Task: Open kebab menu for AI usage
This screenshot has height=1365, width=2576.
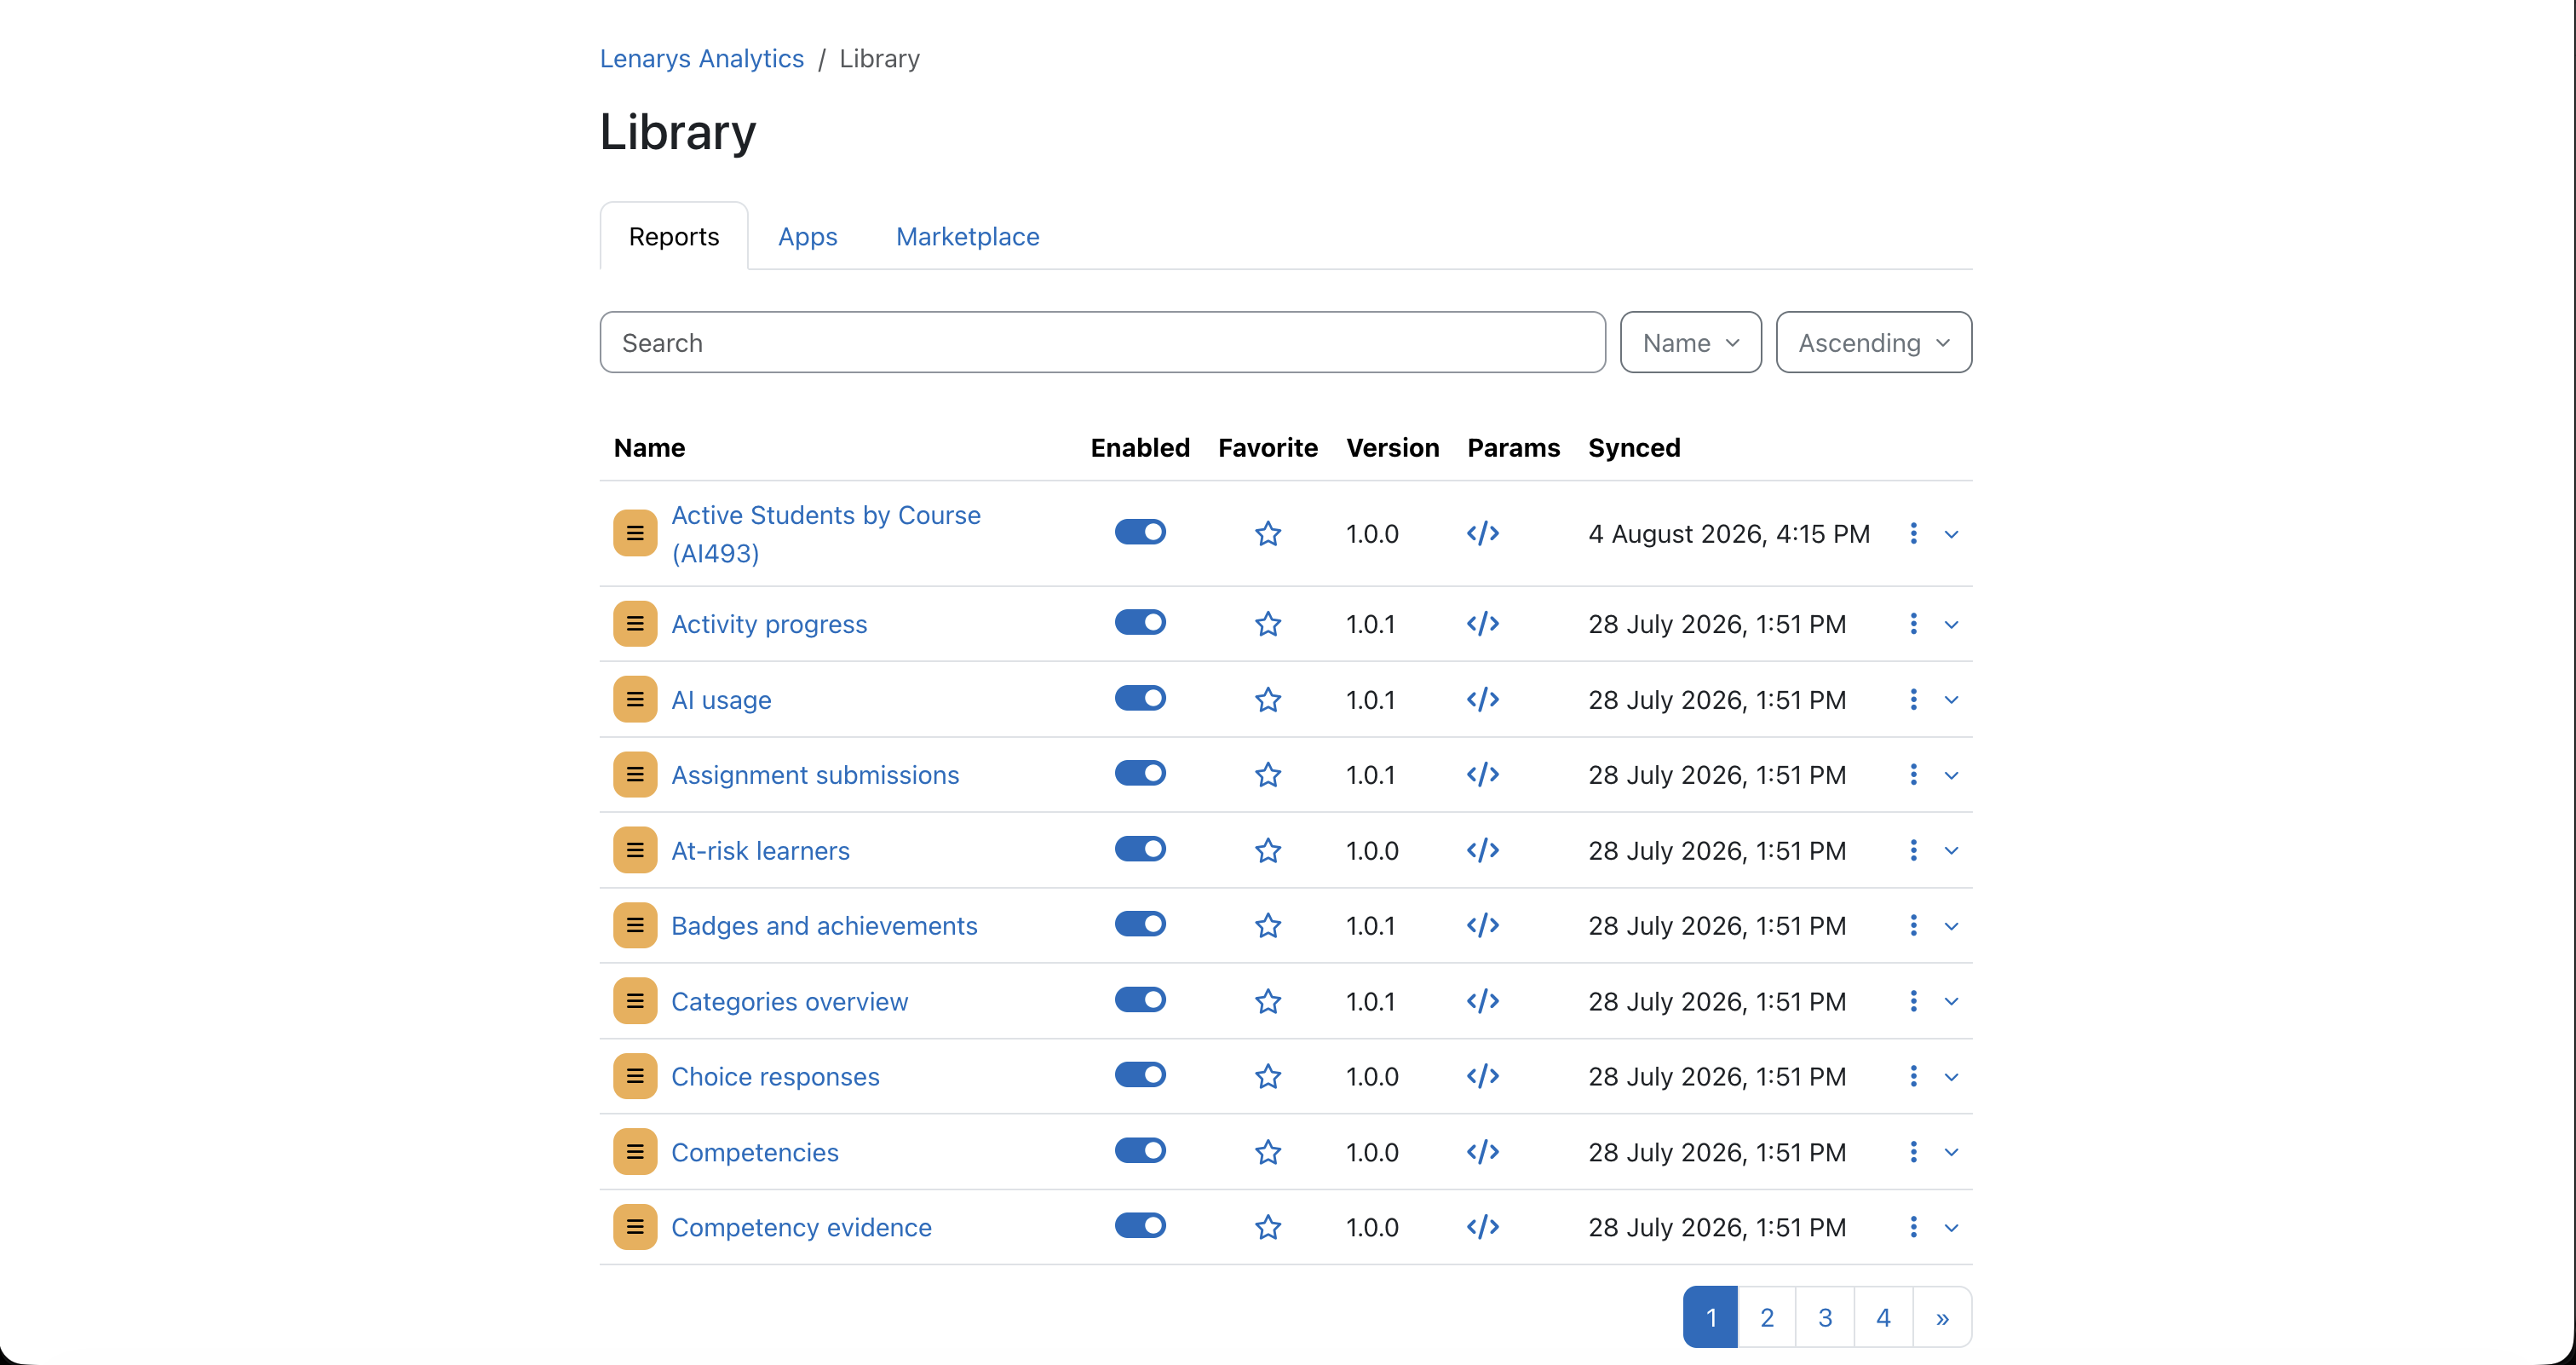Action: pyautogui.click(x=1913, y=699)
